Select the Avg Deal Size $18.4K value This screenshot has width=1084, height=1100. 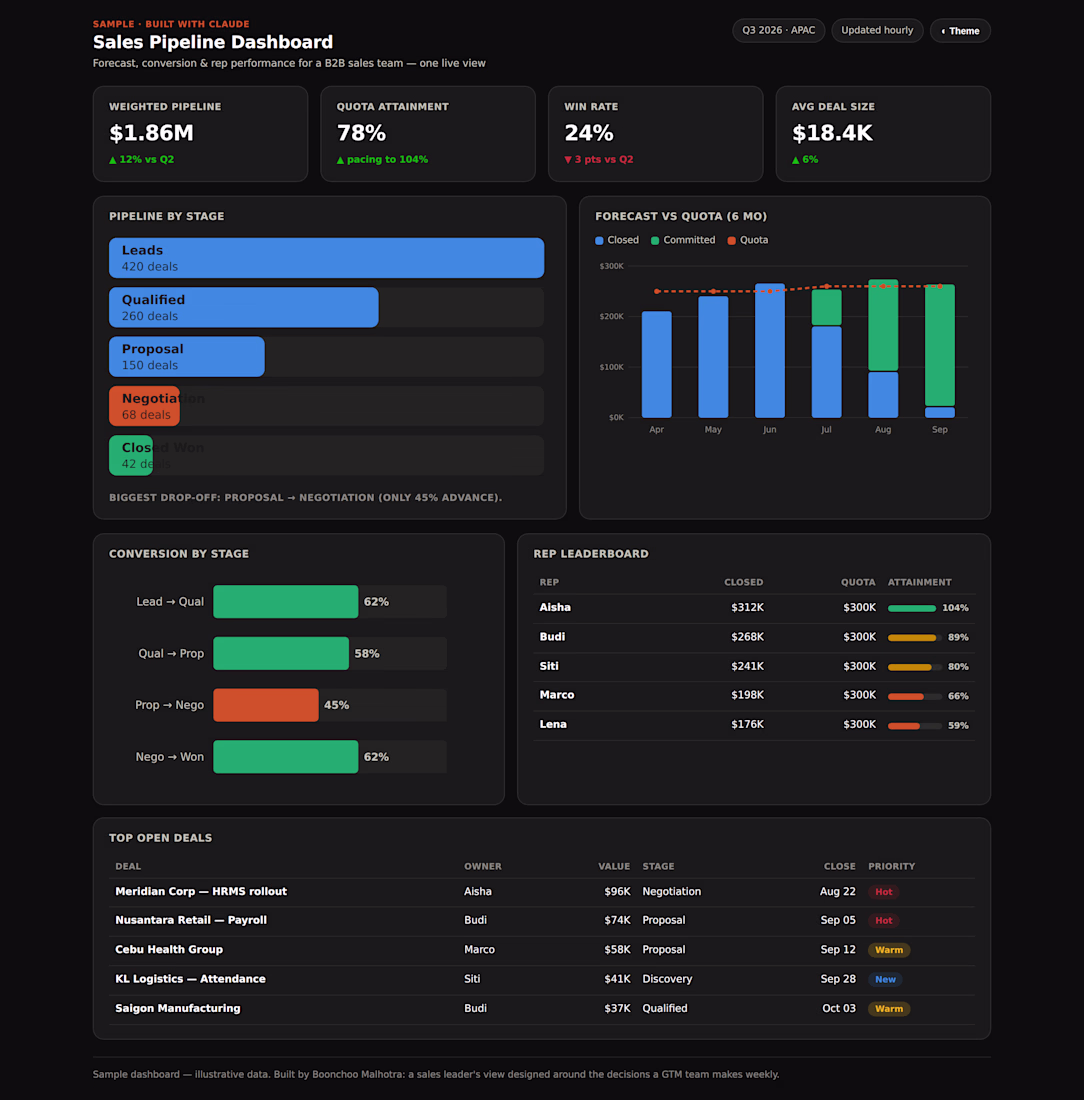coord(832,133)
